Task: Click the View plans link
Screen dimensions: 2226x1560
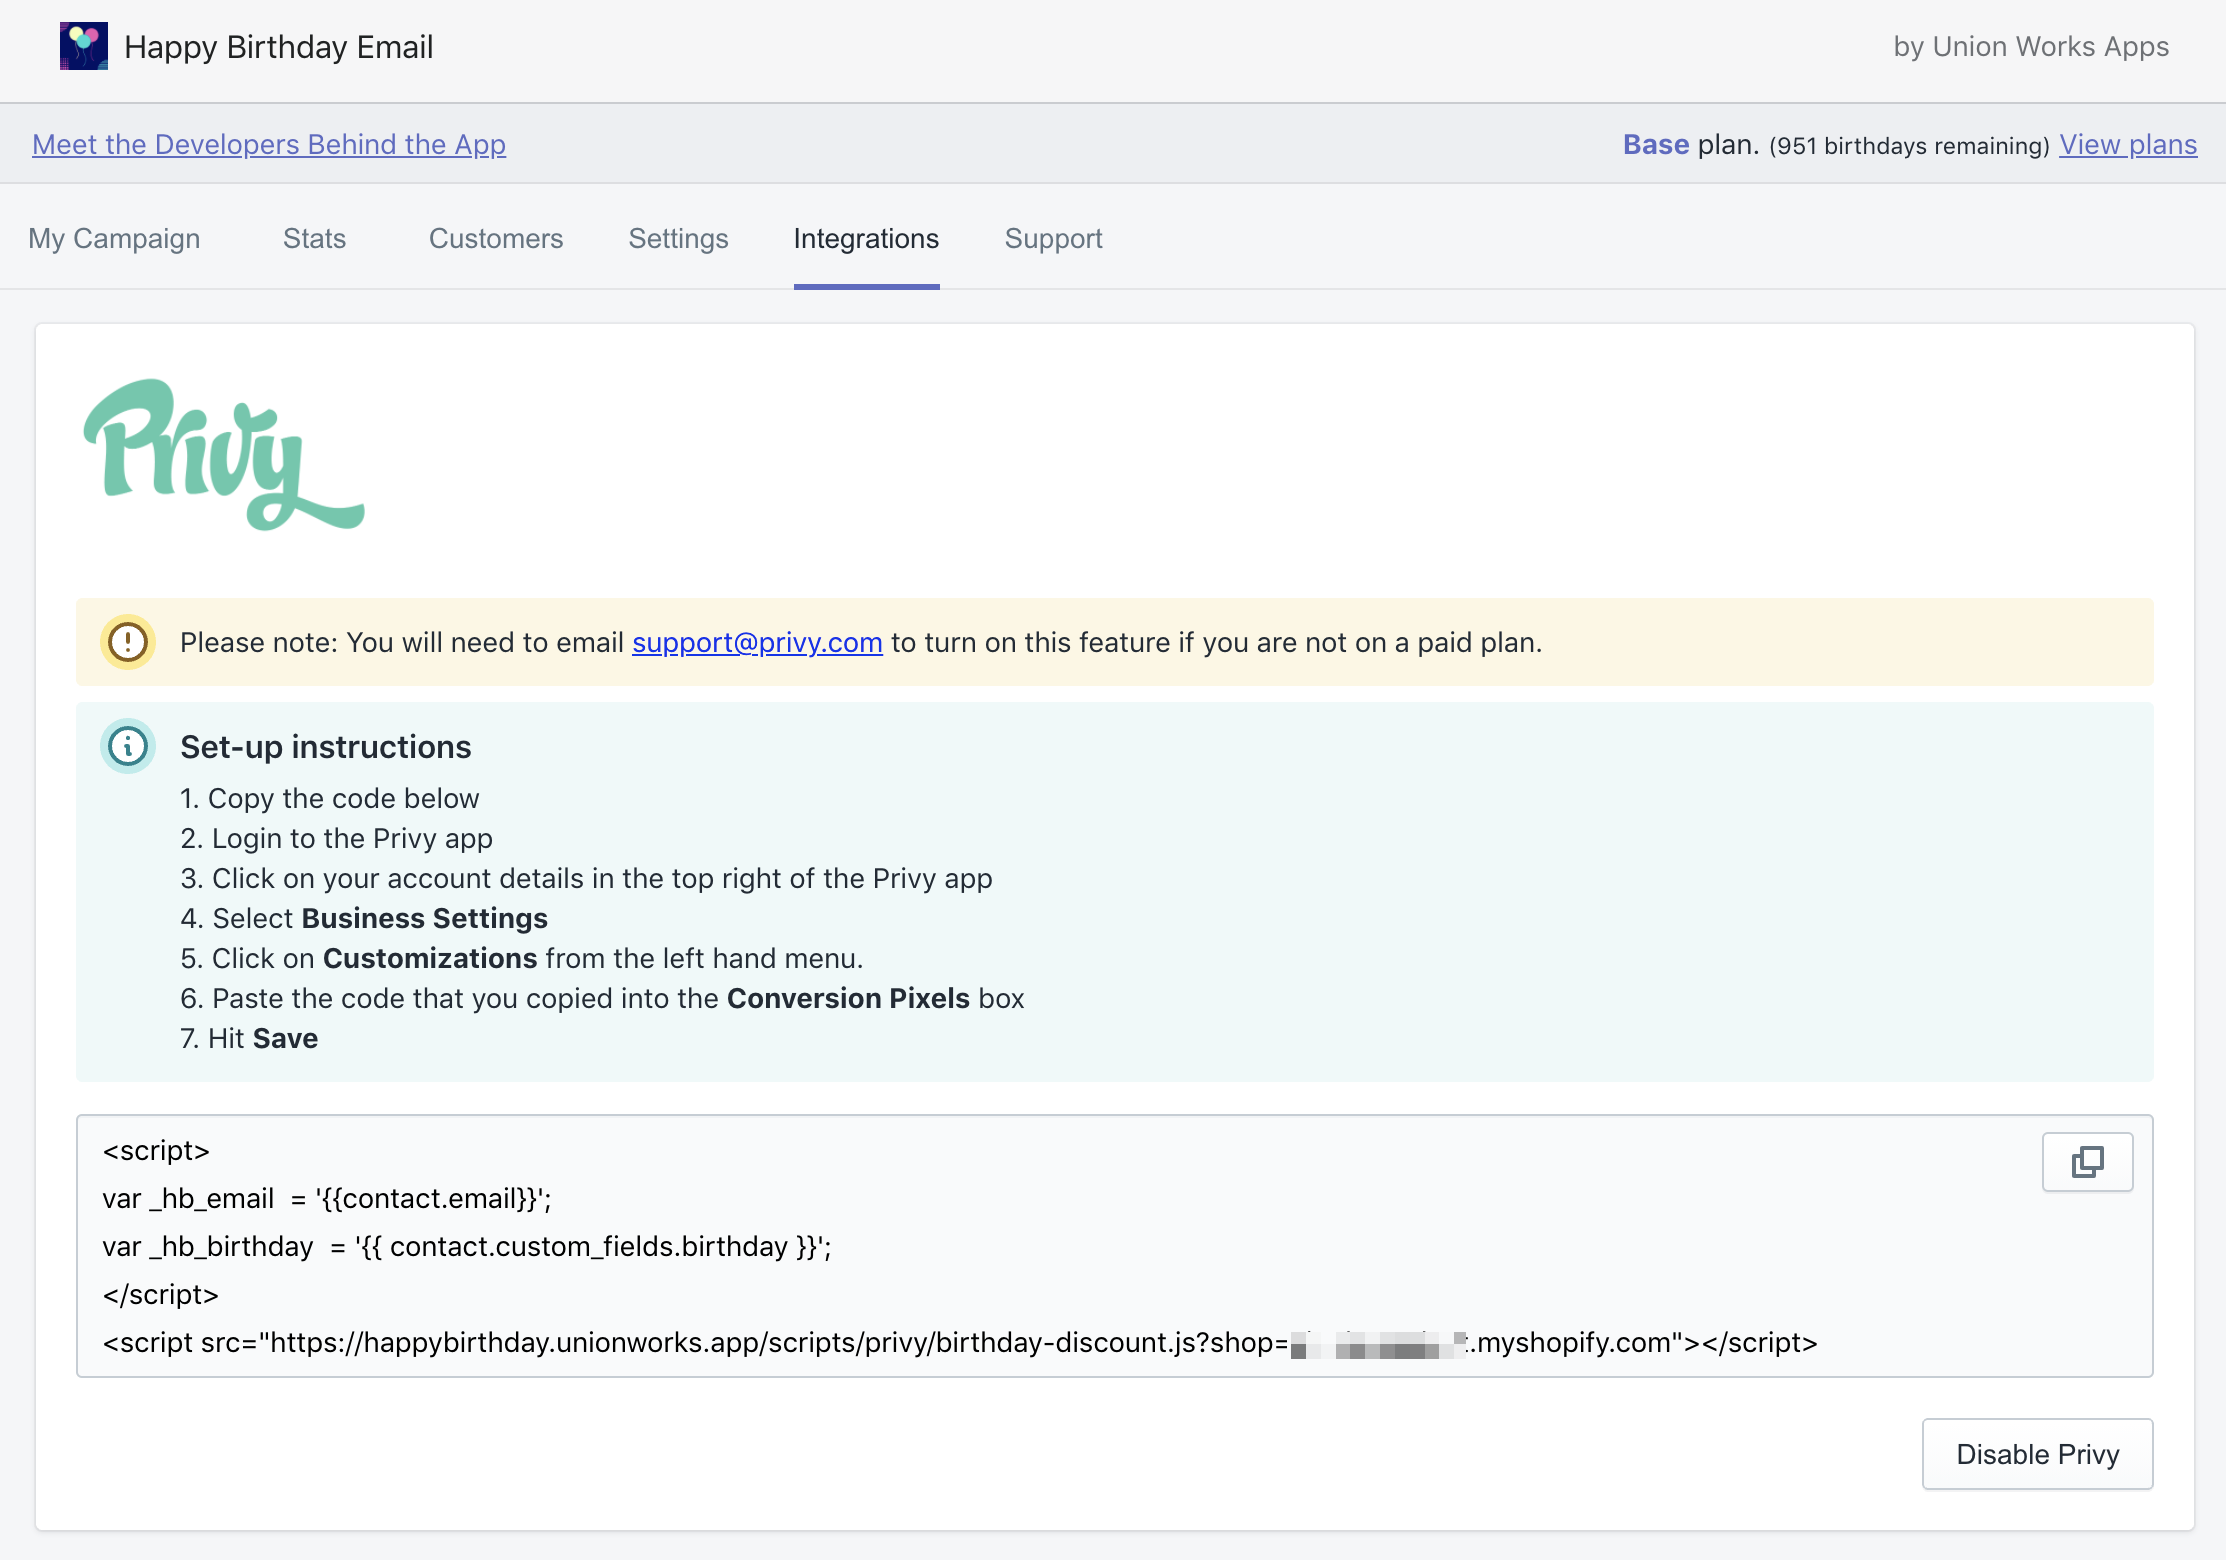Action: (x=2128, y=145)
